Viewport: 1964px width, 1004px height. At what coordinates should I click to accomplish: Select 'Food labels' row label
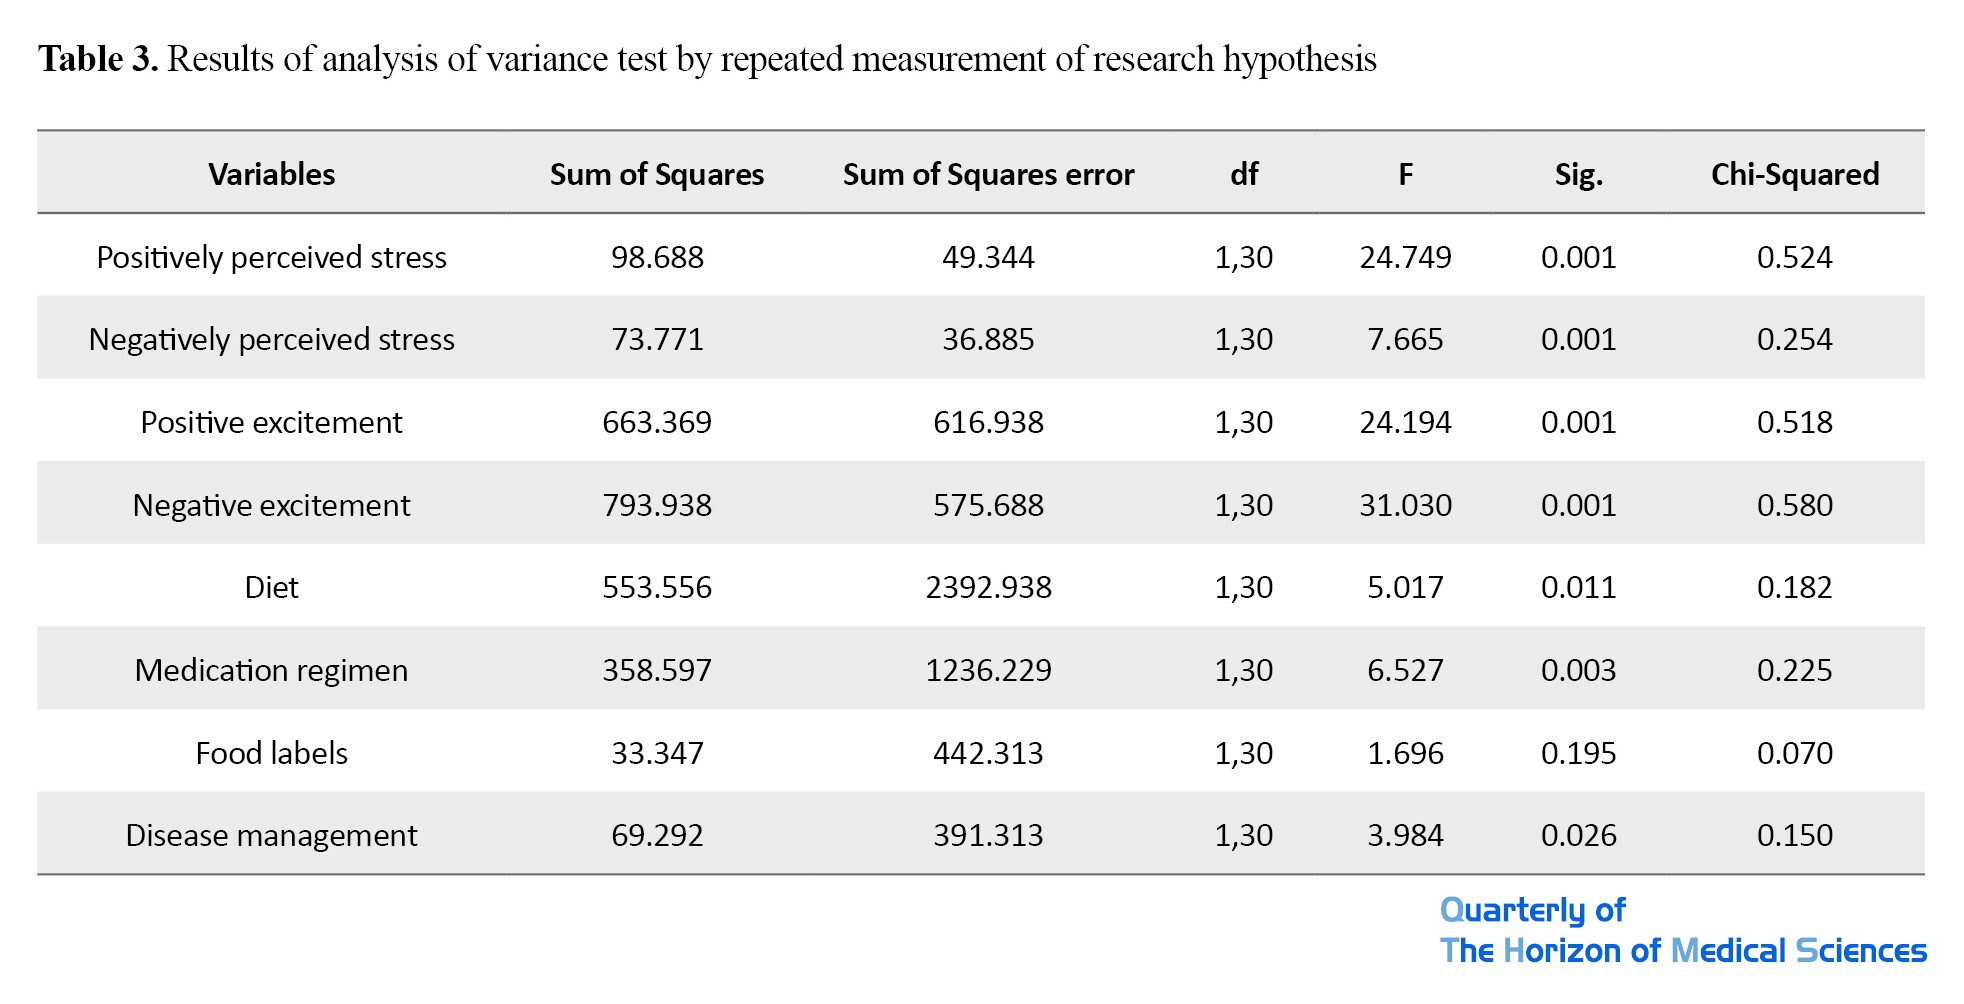(271, 753)
